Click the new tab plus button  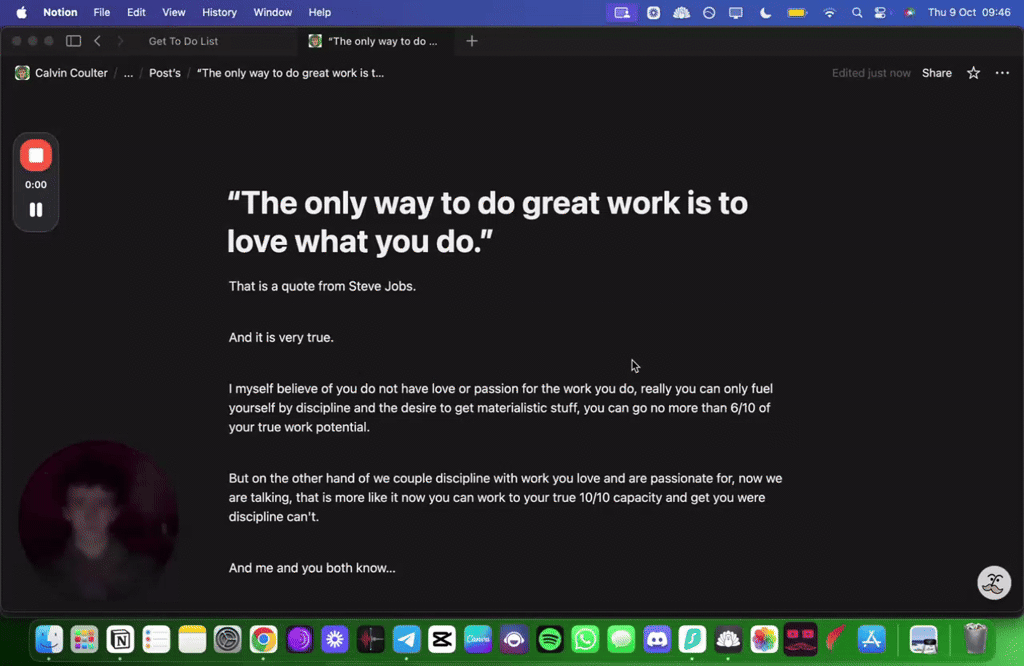pos(471,41)
